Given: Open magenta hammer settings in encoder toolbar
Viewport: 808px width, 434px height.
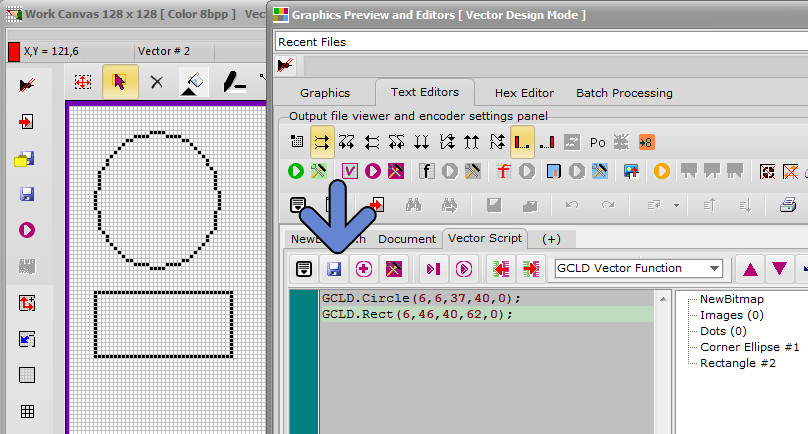Looking at the screenshot, I should tap(396, 171).
